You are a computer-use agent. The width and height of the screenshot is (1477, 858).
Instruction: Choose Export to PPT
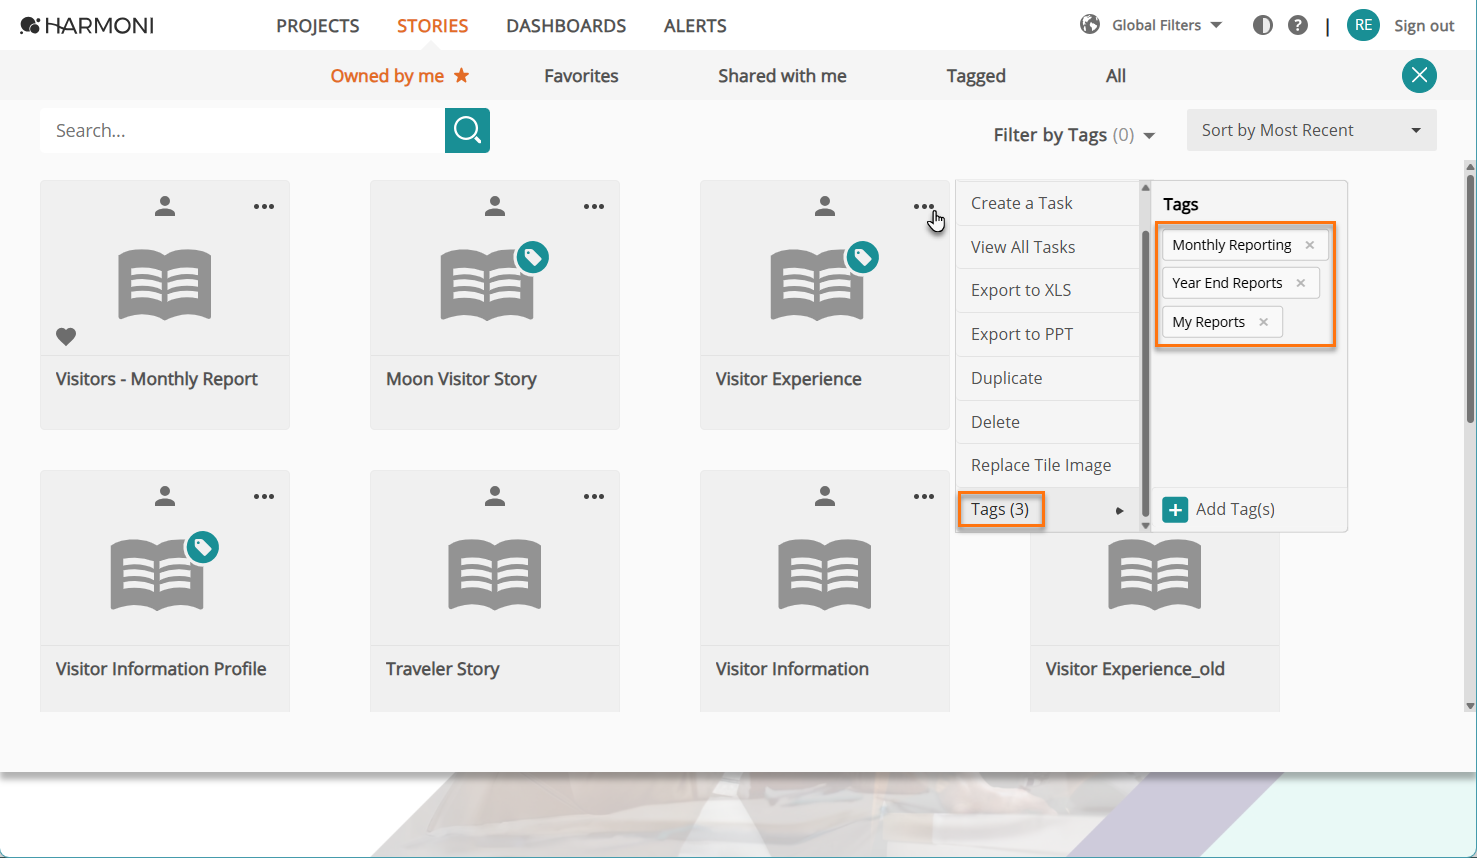(x=1048, y=334)
